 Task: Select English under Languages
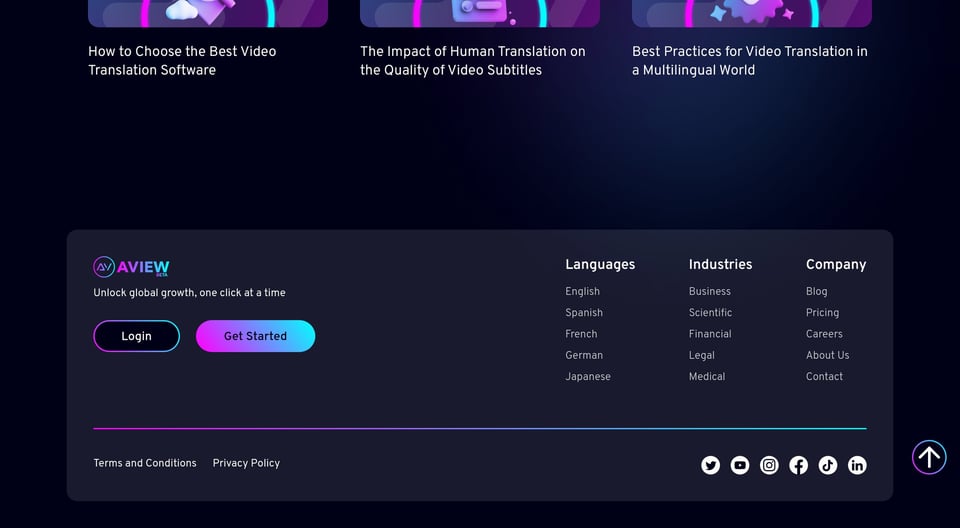[x=582, y=292]
